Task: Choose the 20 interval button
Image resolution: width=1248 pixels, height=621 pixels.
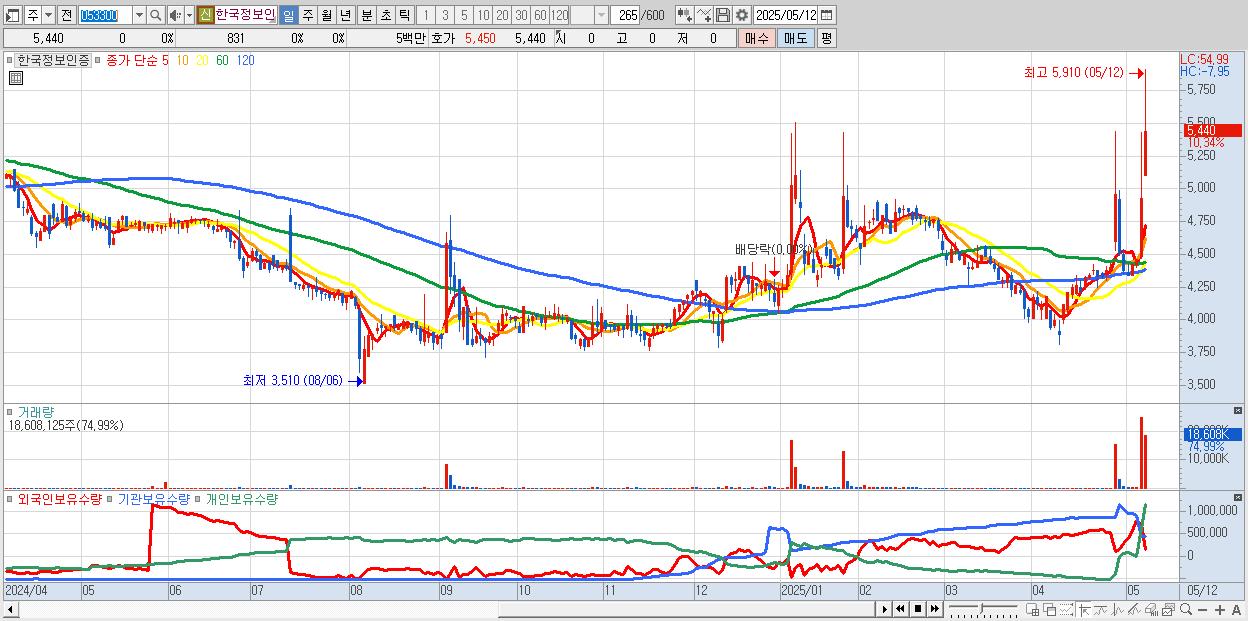Action: click(502, 15)
